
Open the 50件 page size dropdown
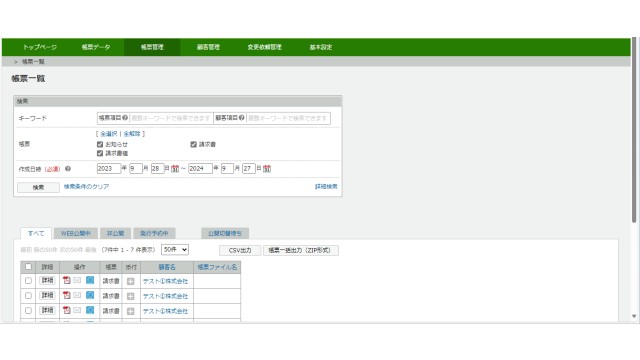pyautogui.click(x=175, y=249)
